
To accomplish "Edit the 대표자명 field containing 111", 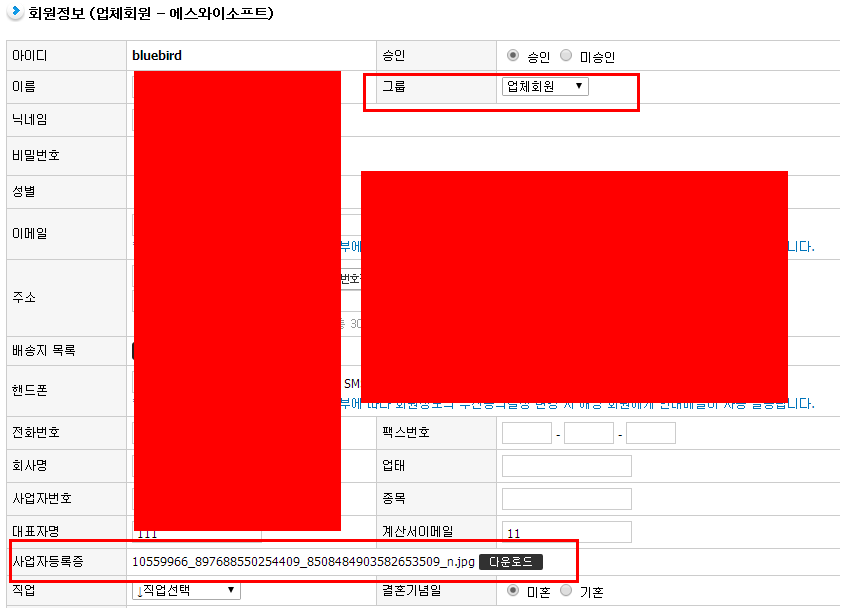I will tap(236, 534).
